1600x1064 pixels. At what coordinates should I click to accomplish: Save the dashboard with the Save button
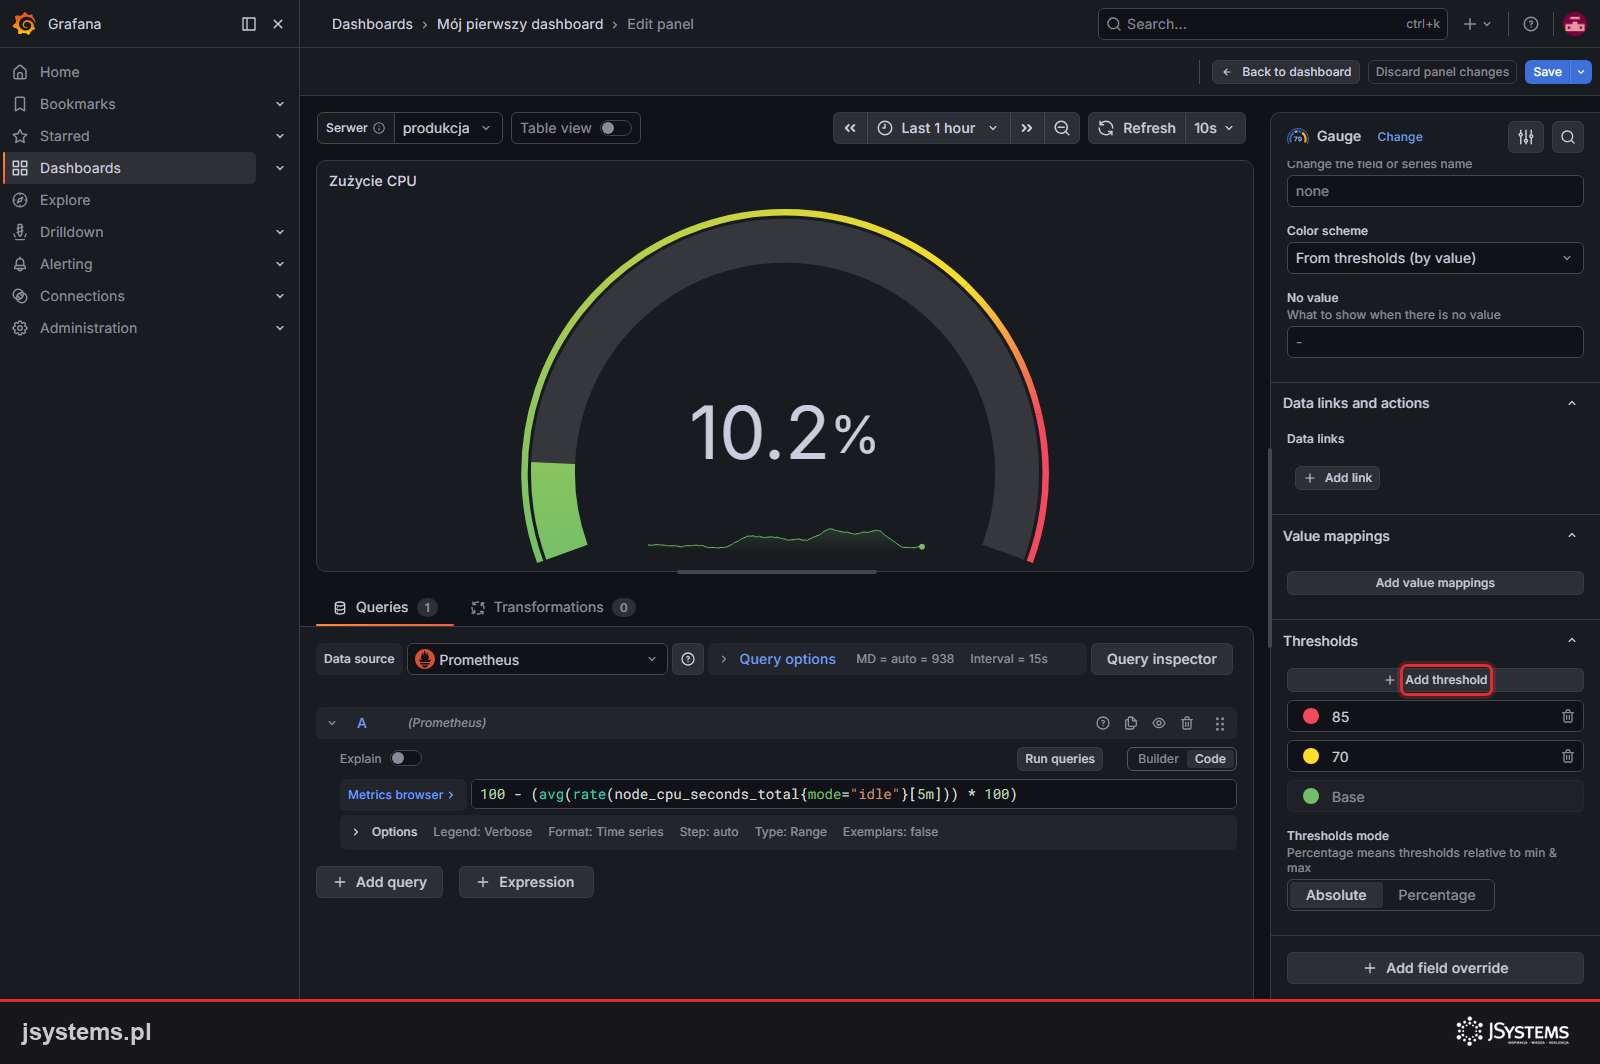point(1547,72)
